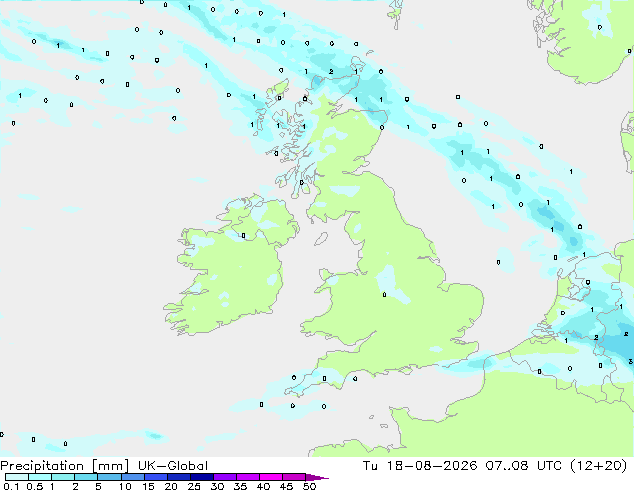
Task: Pick the legend swatch between 25 and 30
Action: pos(201,477)
